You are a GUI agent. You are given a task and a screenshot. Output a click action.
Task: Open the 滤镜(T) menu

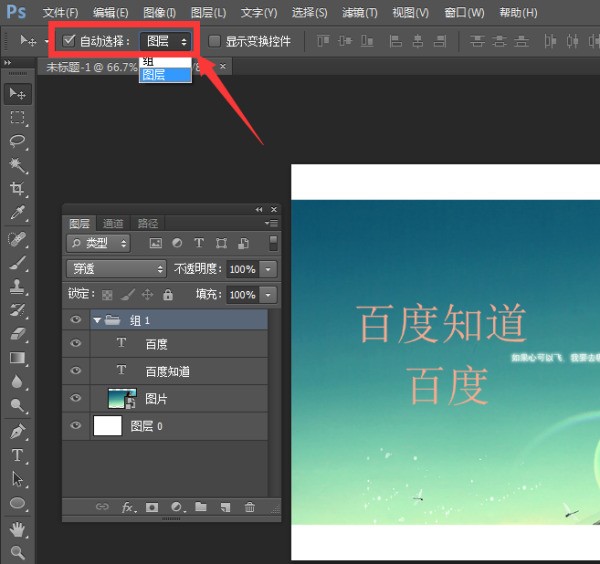point(359,12)
